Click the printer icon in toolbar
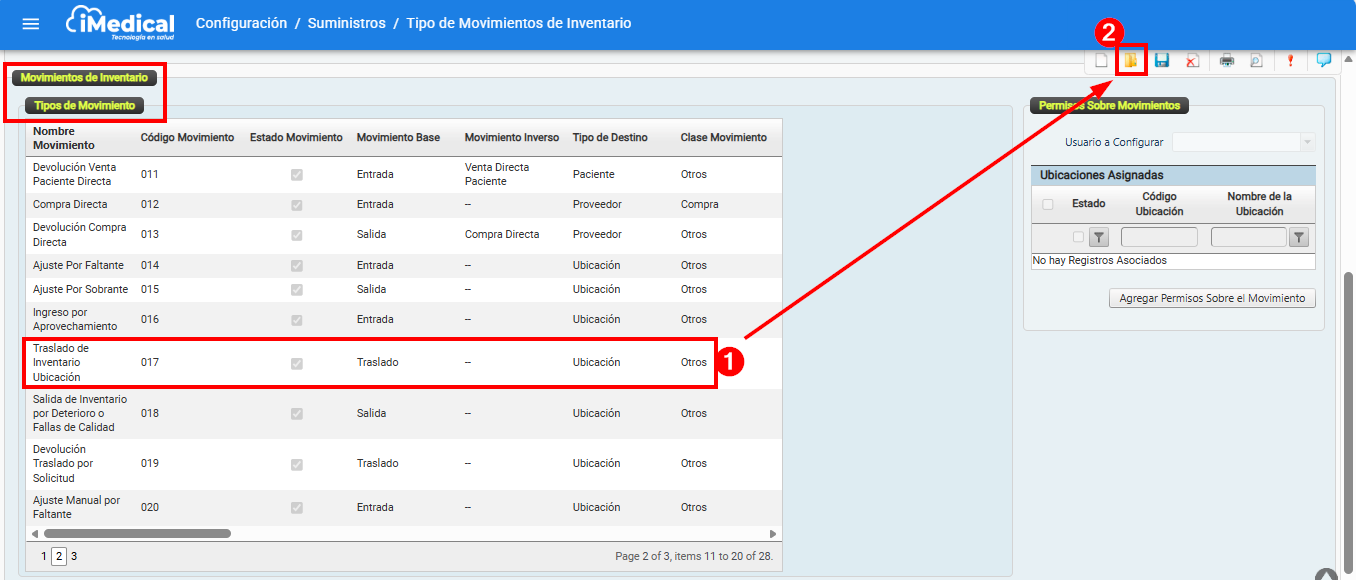The width and height of the screenshot is (1356, 580). click(x=1227, y=61)
